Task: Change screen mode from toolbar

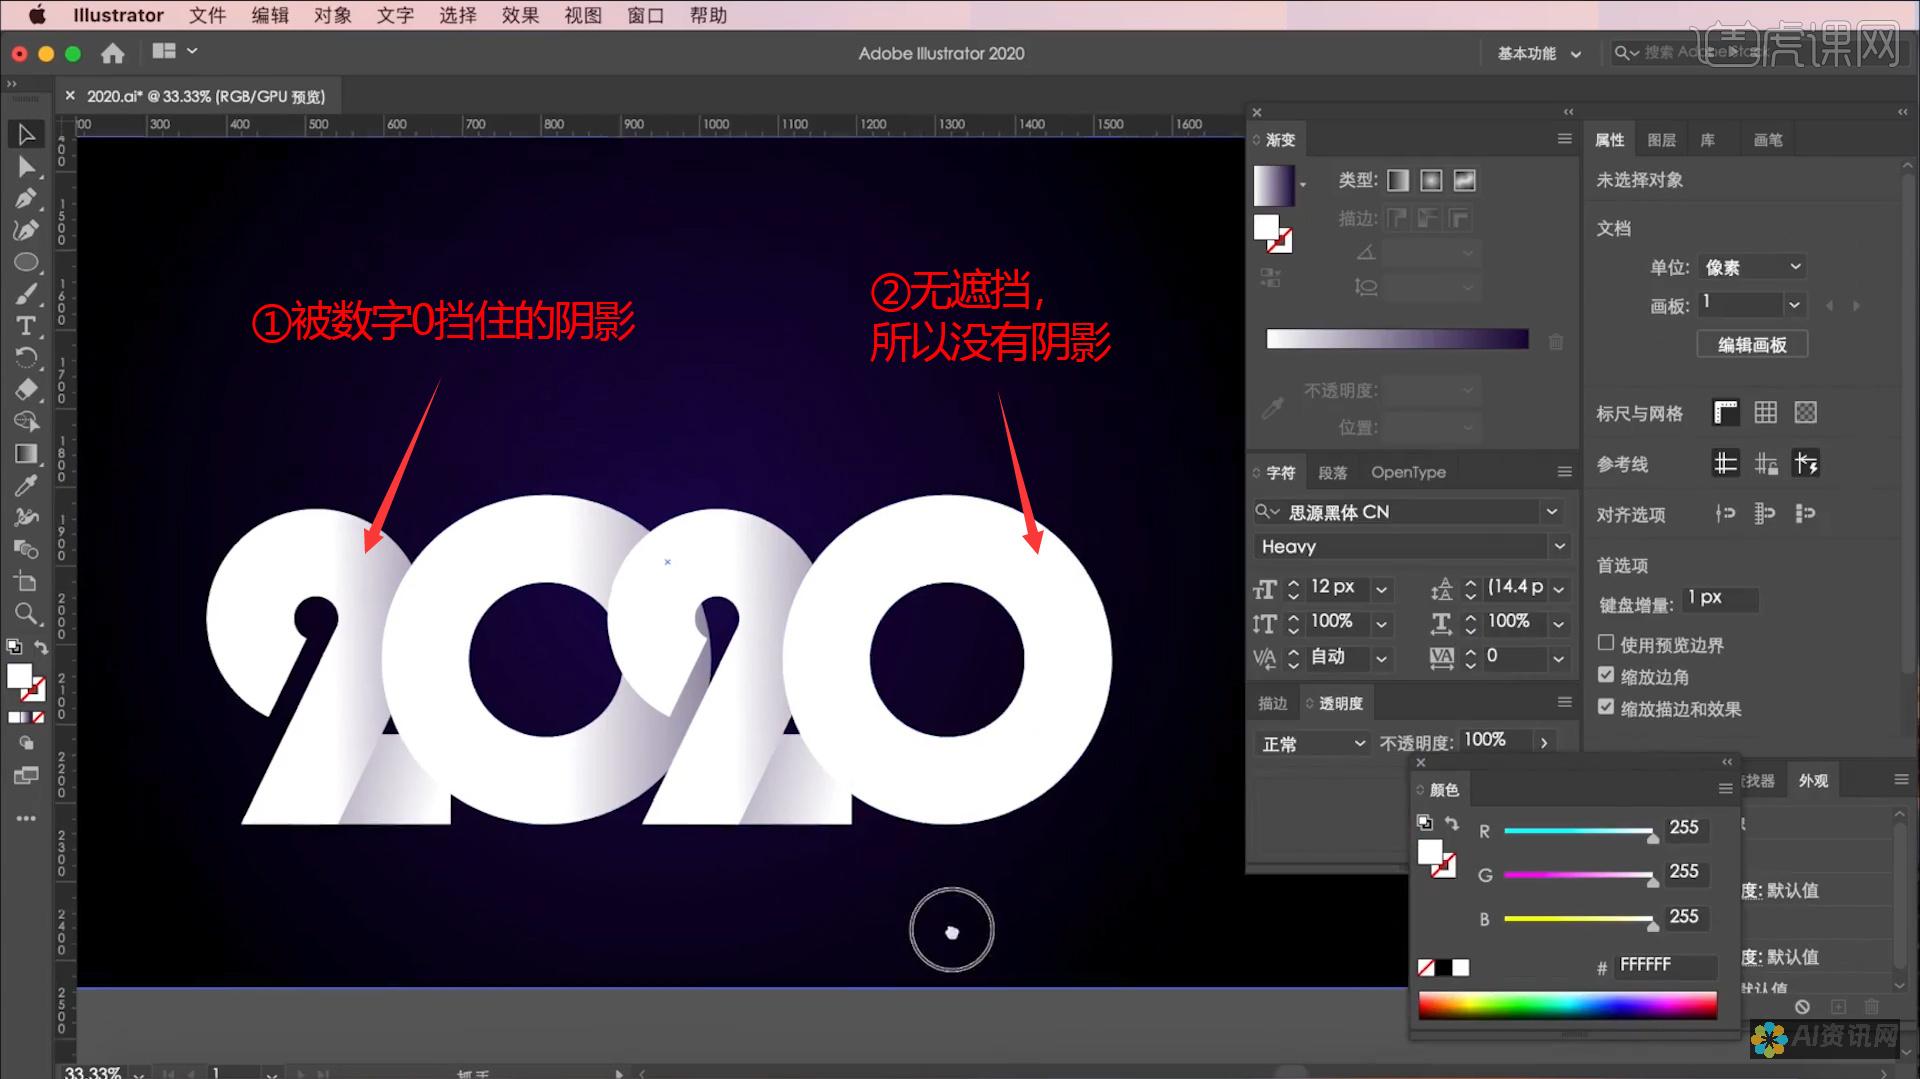Action: (27, 775)
